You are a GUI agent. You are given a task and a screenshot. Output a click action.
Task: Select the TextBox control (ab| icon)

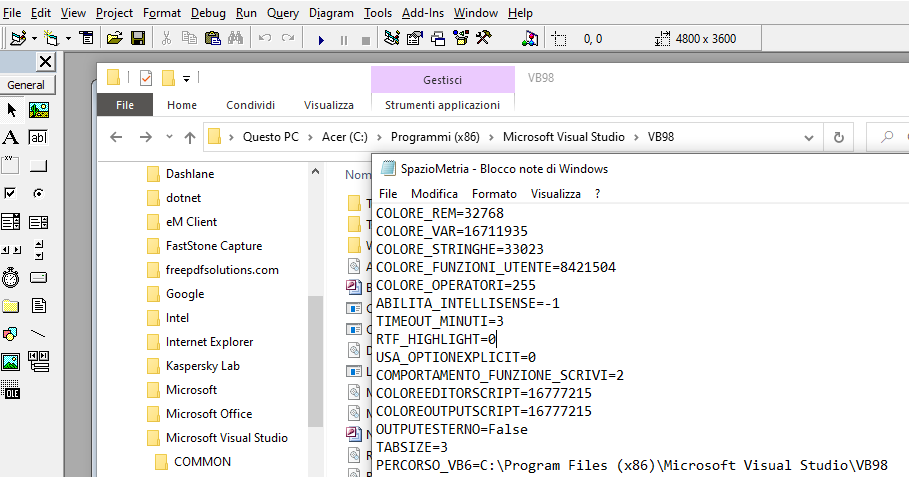[x=38, y=137]
